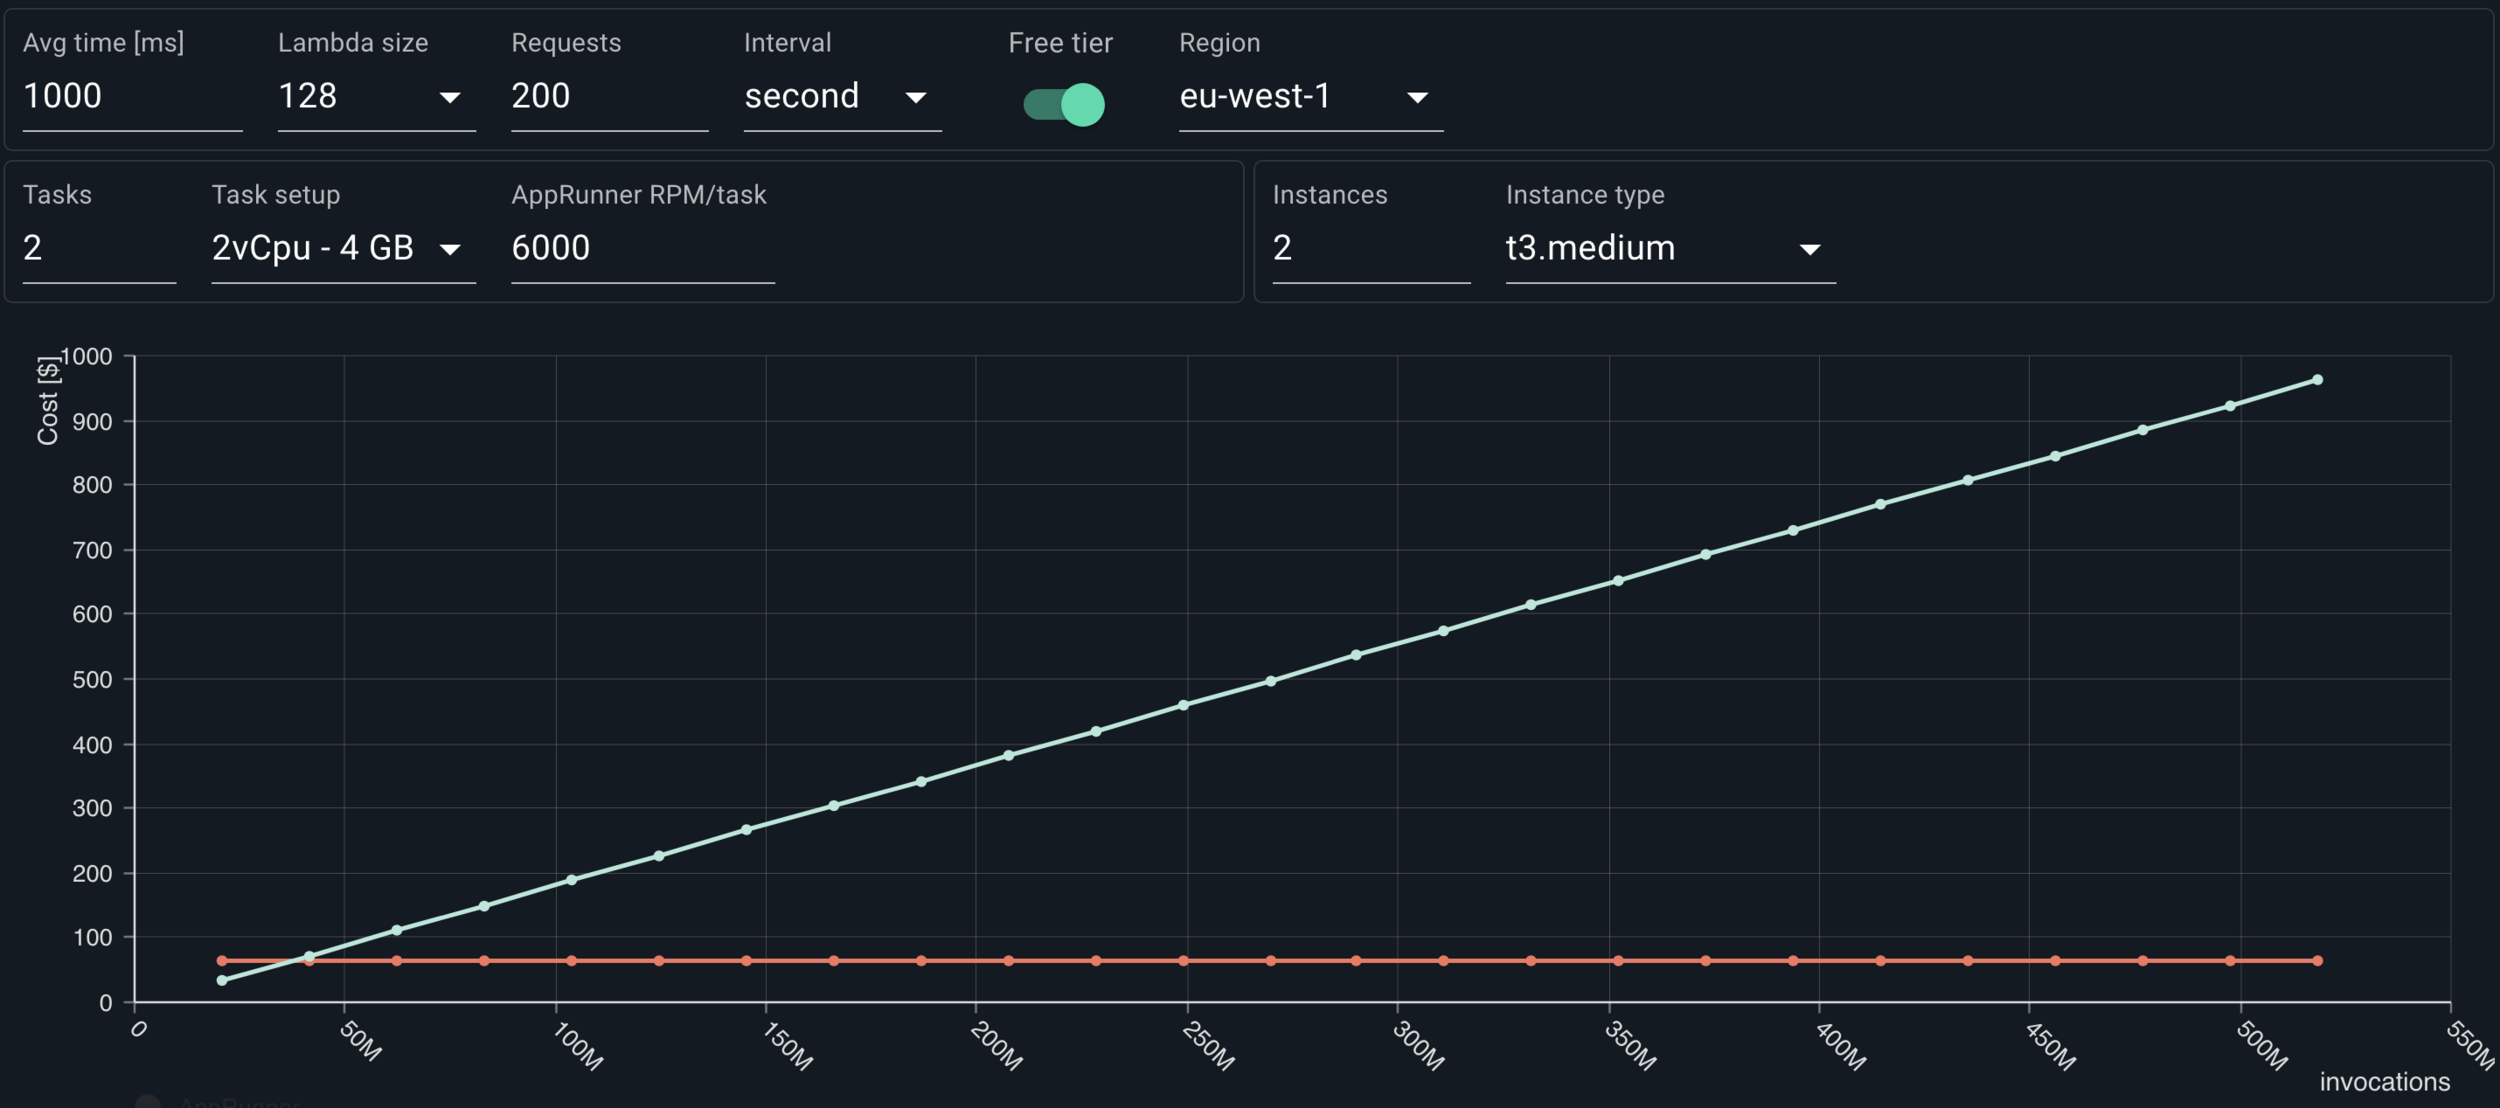This screenshot has height=1108, width=2500.
Task: Click the first orange data point on the left
Action: tap(222, 960)
